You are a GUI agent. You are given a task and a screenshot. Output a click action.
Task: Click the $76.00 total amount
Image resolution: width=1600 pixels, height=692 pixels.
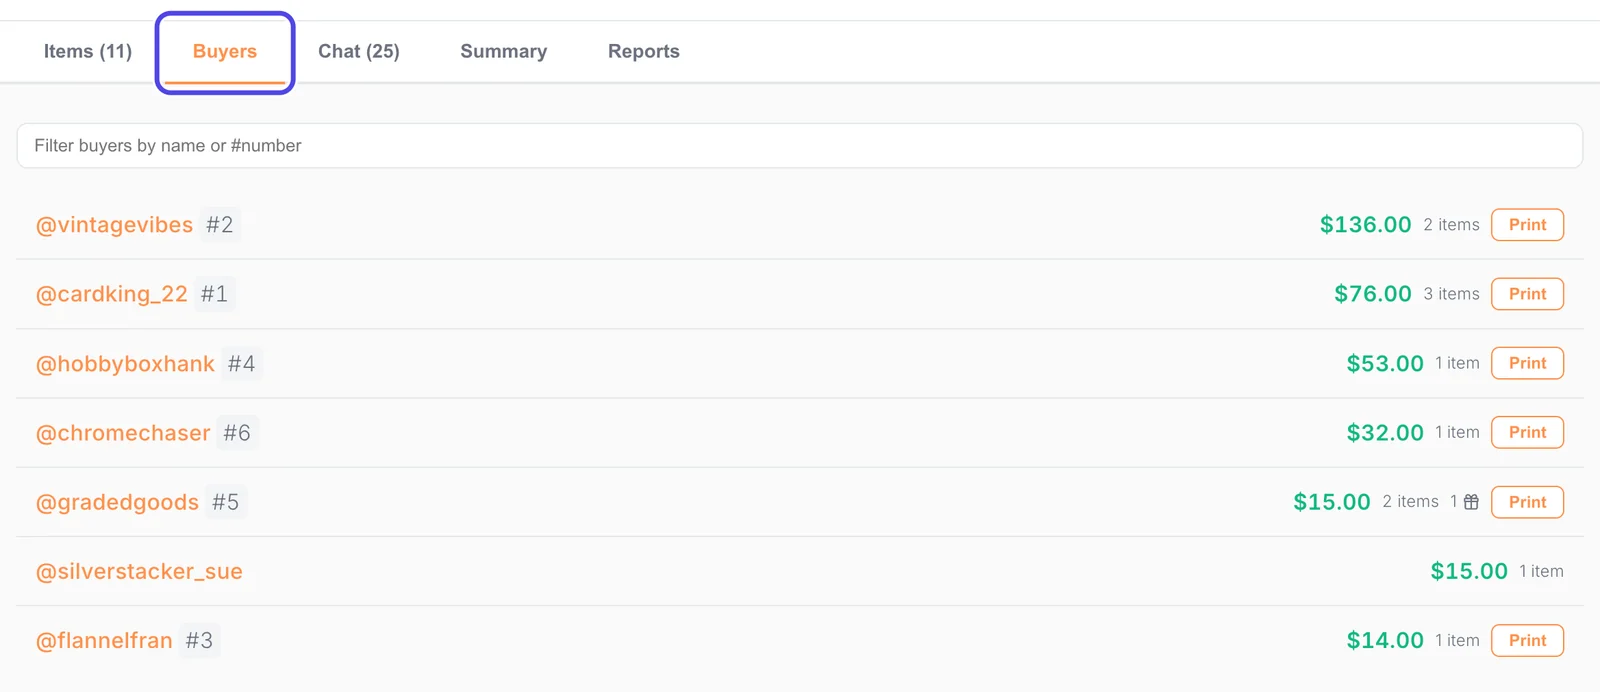(1372, 294)
